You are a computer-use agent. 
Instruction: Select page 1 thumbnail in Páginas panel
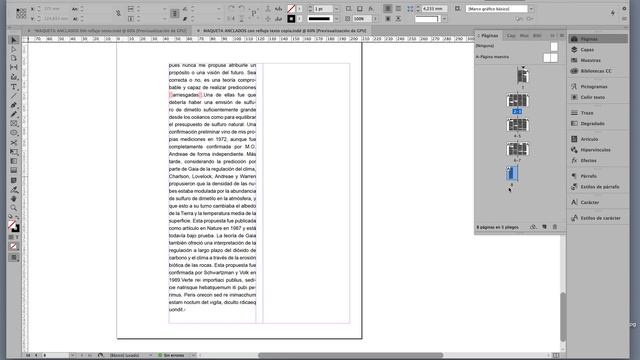pyautogui.click(x=523, y=76)
